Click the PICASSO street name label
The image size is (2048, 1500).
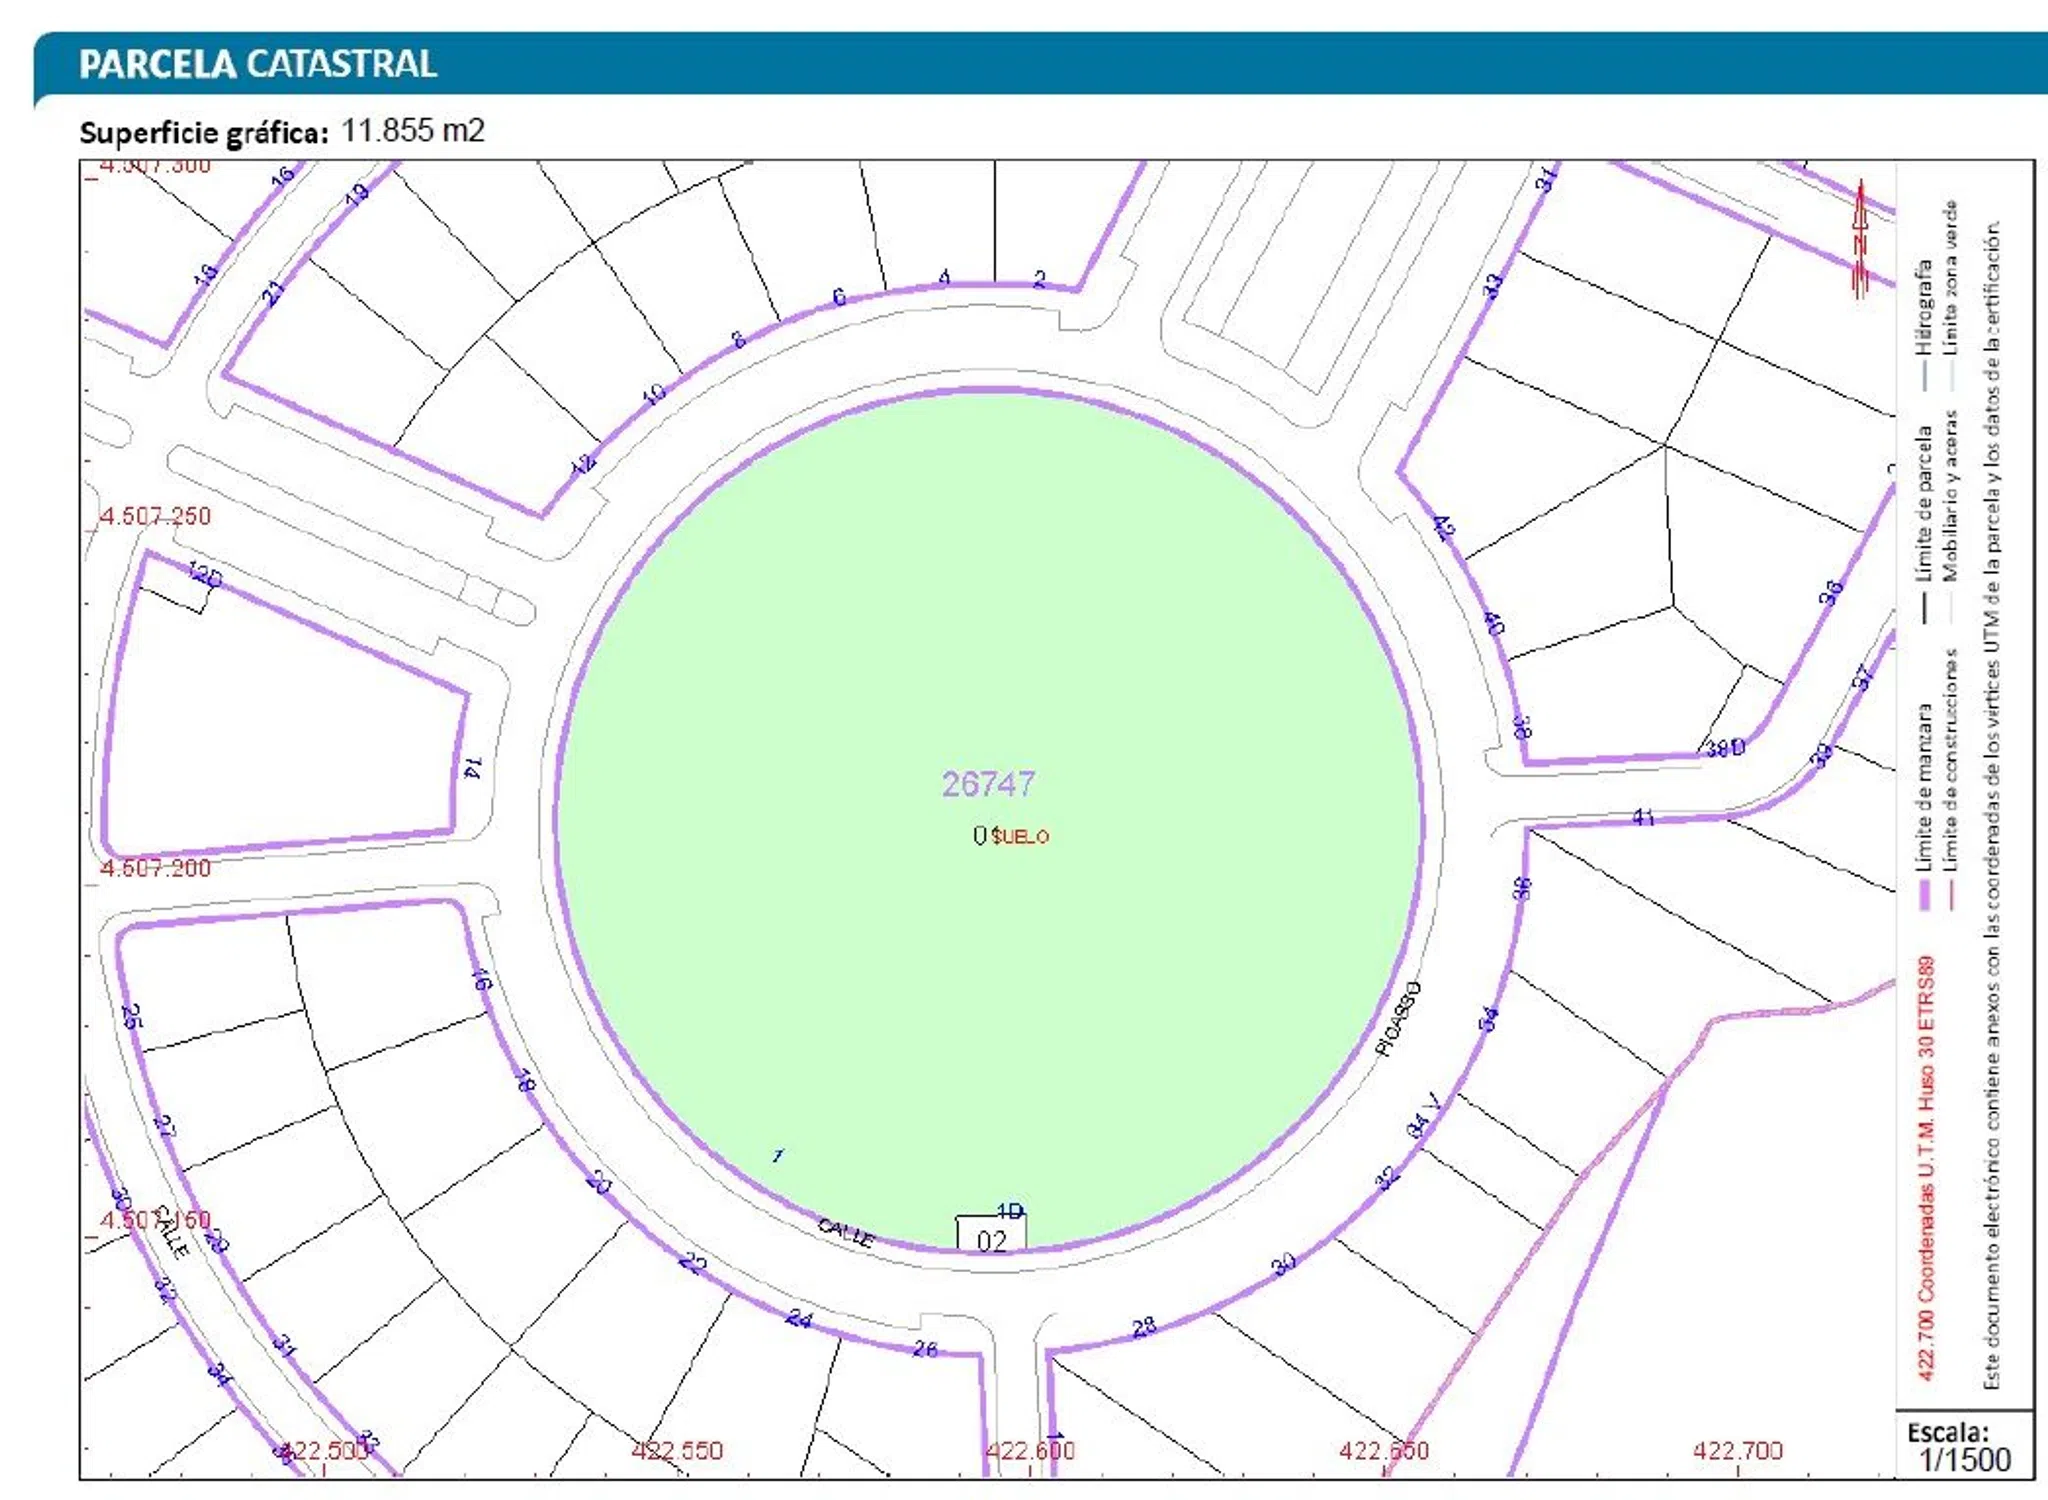pos(1398,1018)
